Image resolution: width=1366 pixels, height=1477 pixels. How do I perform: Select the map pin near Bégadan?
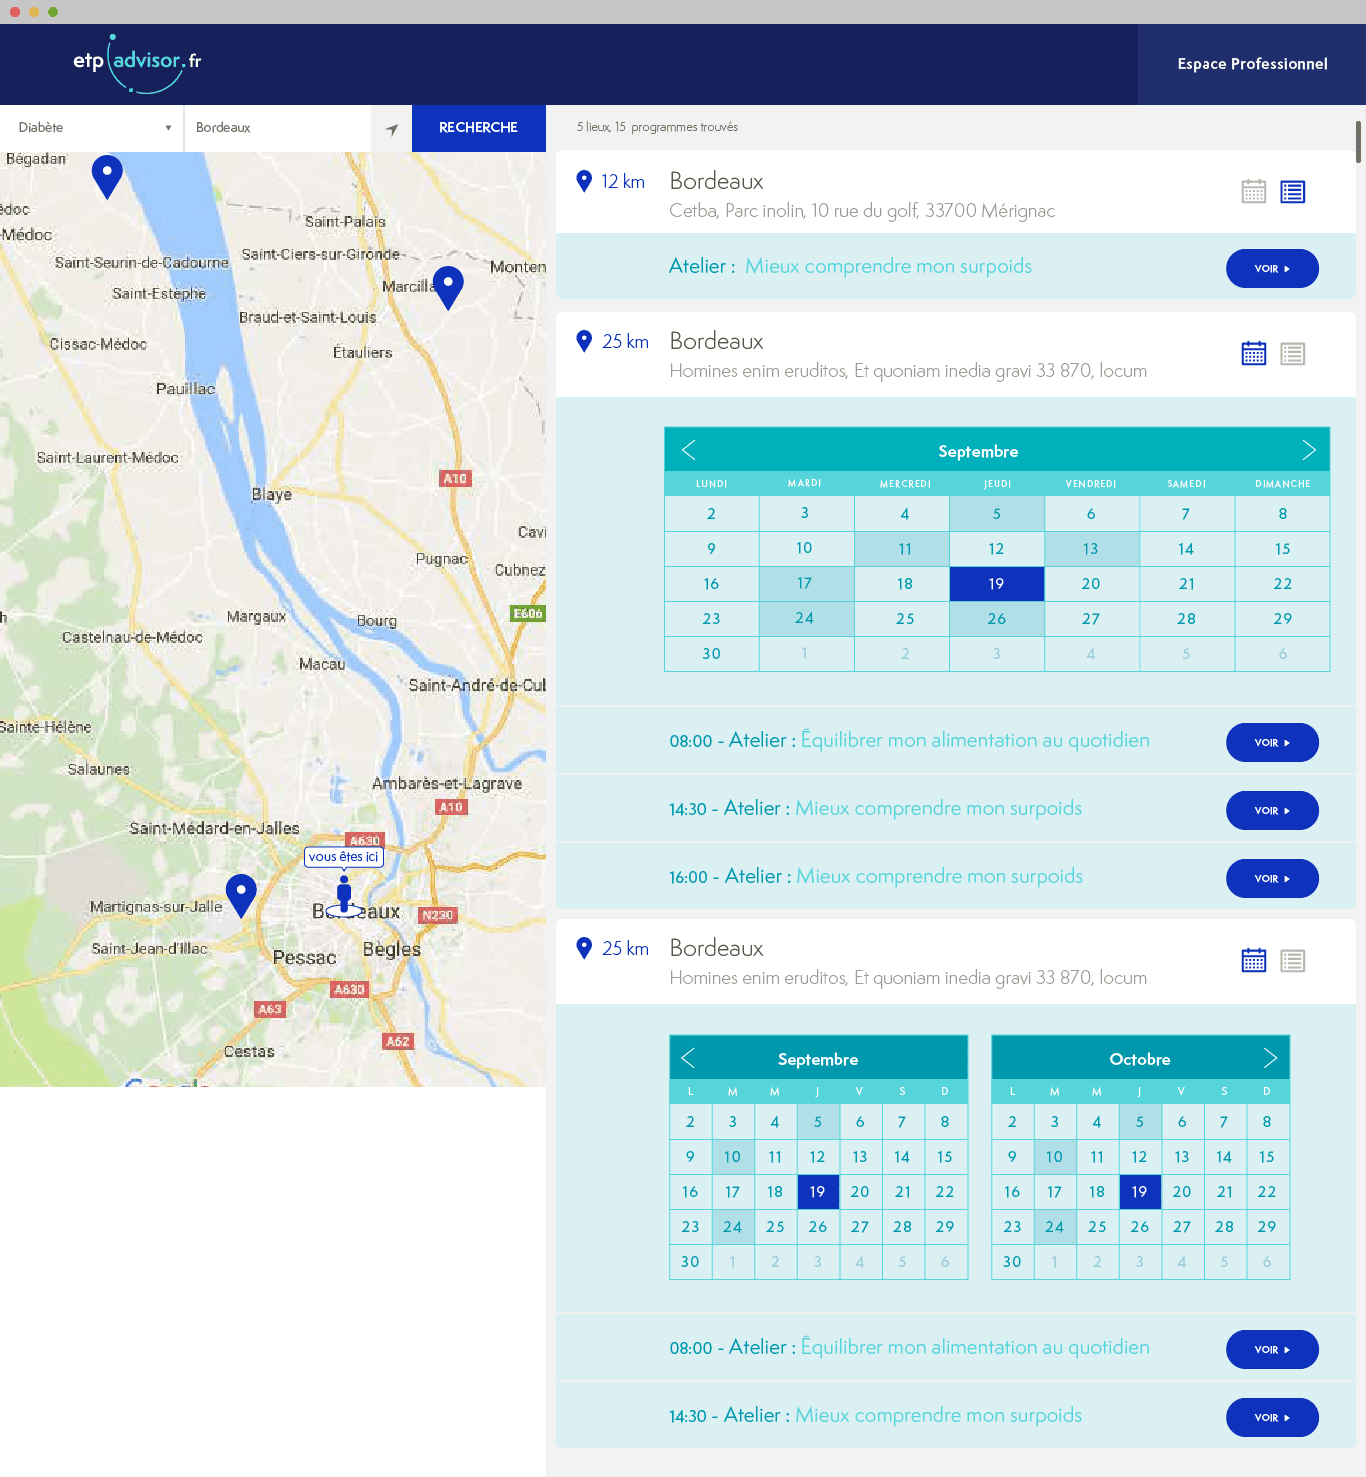point(107,177)
